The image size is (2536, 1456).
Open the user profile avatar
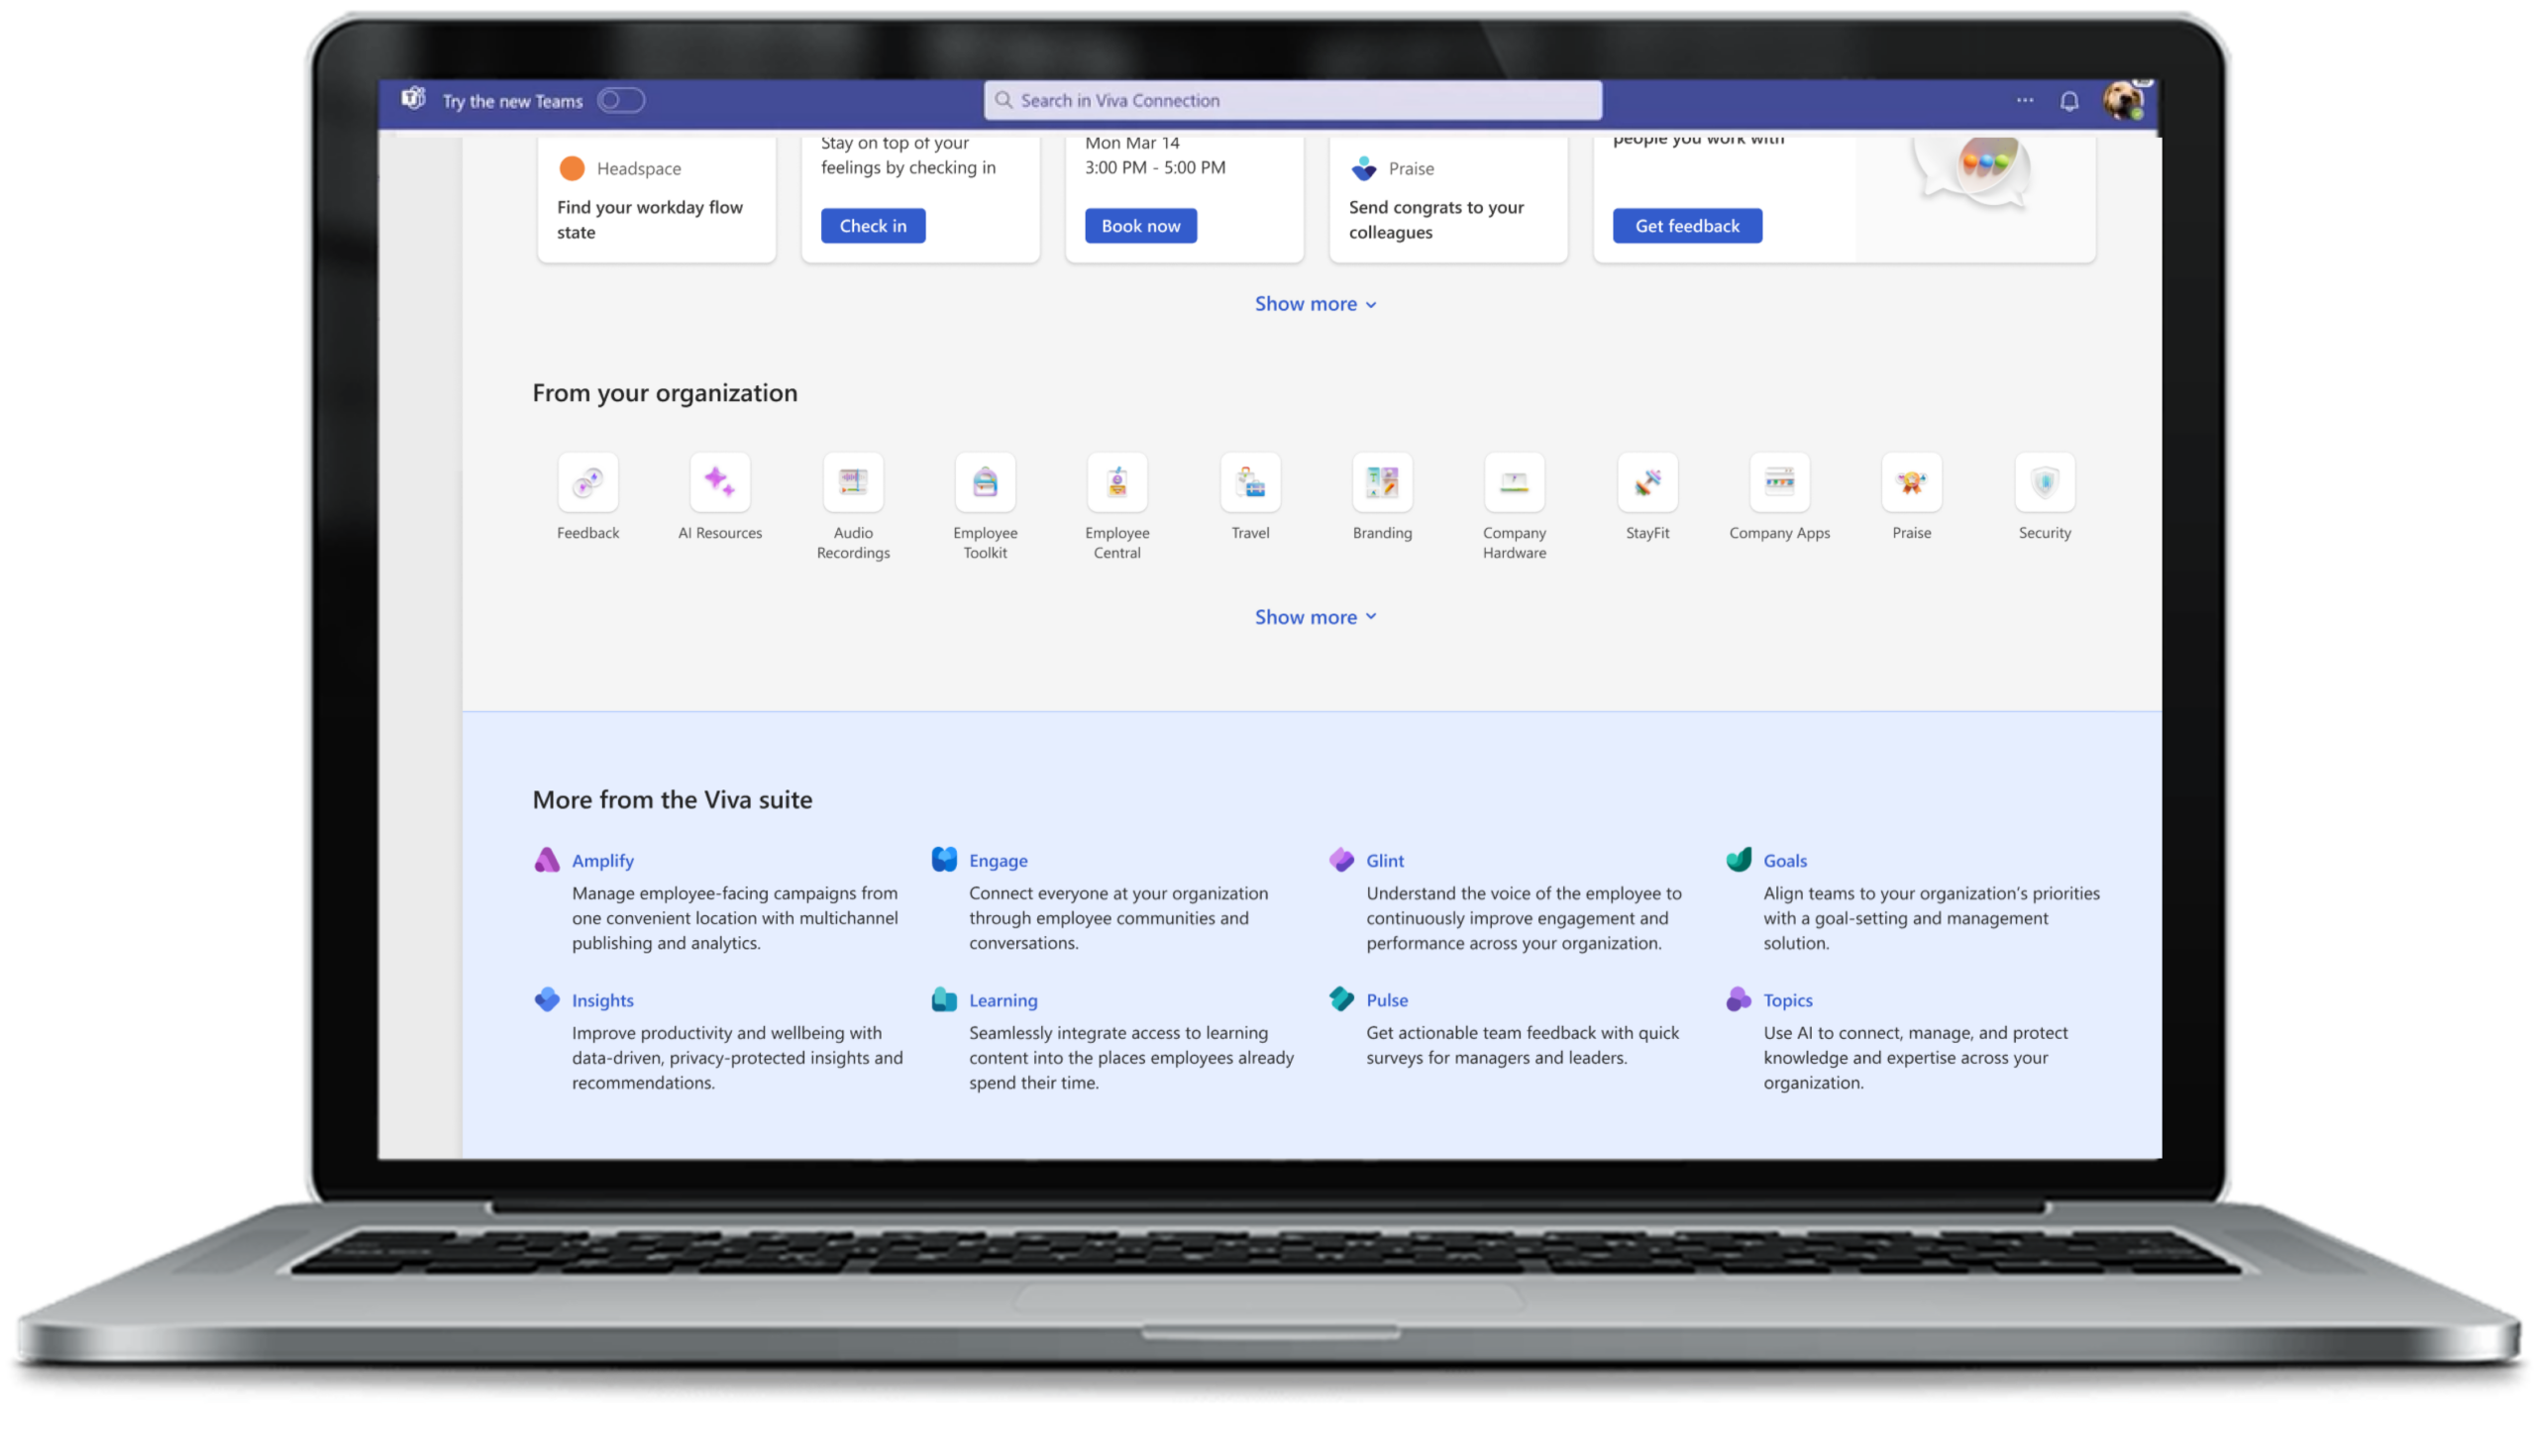pos(2121,101)
